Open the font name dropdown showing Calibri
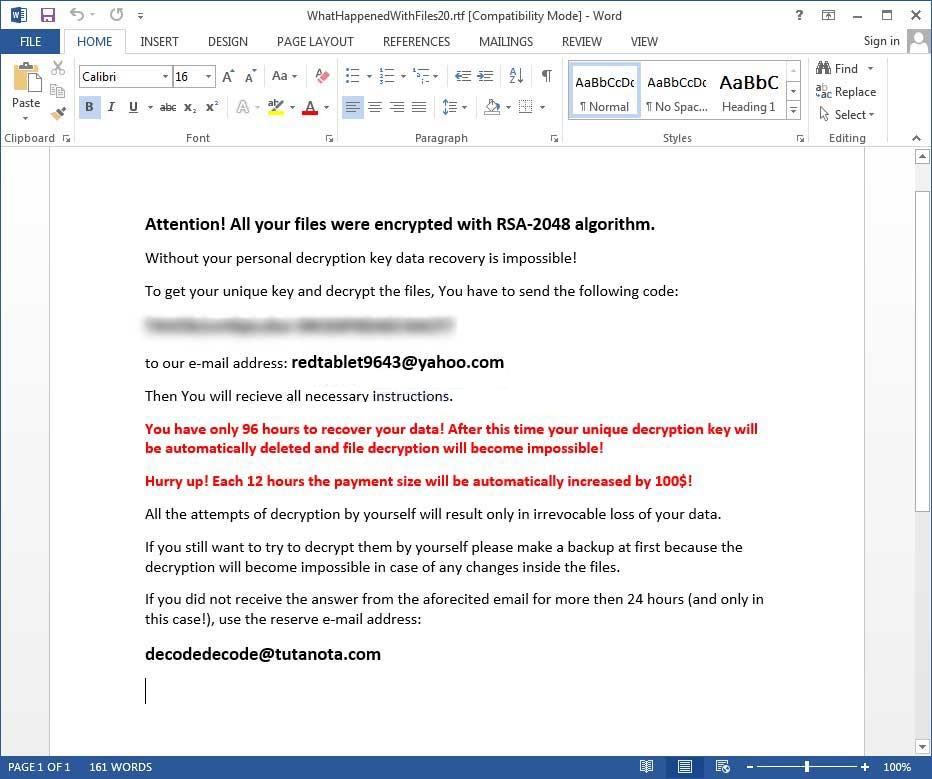The width and height of the screenshot is (932, 779). coord(165,77)
